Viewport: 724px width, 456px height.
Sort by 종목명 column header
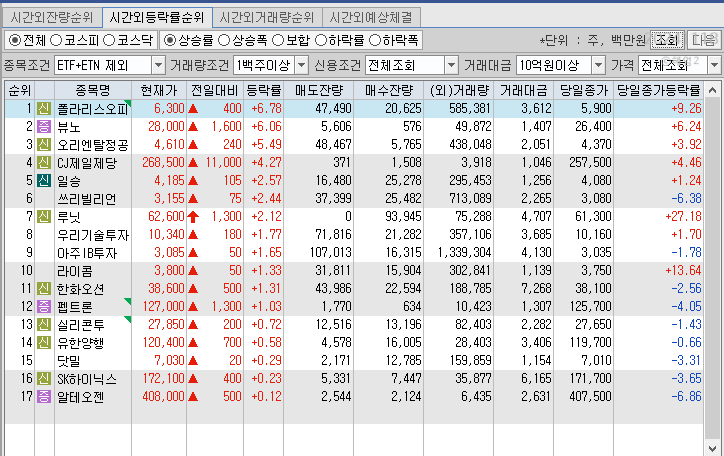(93, 90)
